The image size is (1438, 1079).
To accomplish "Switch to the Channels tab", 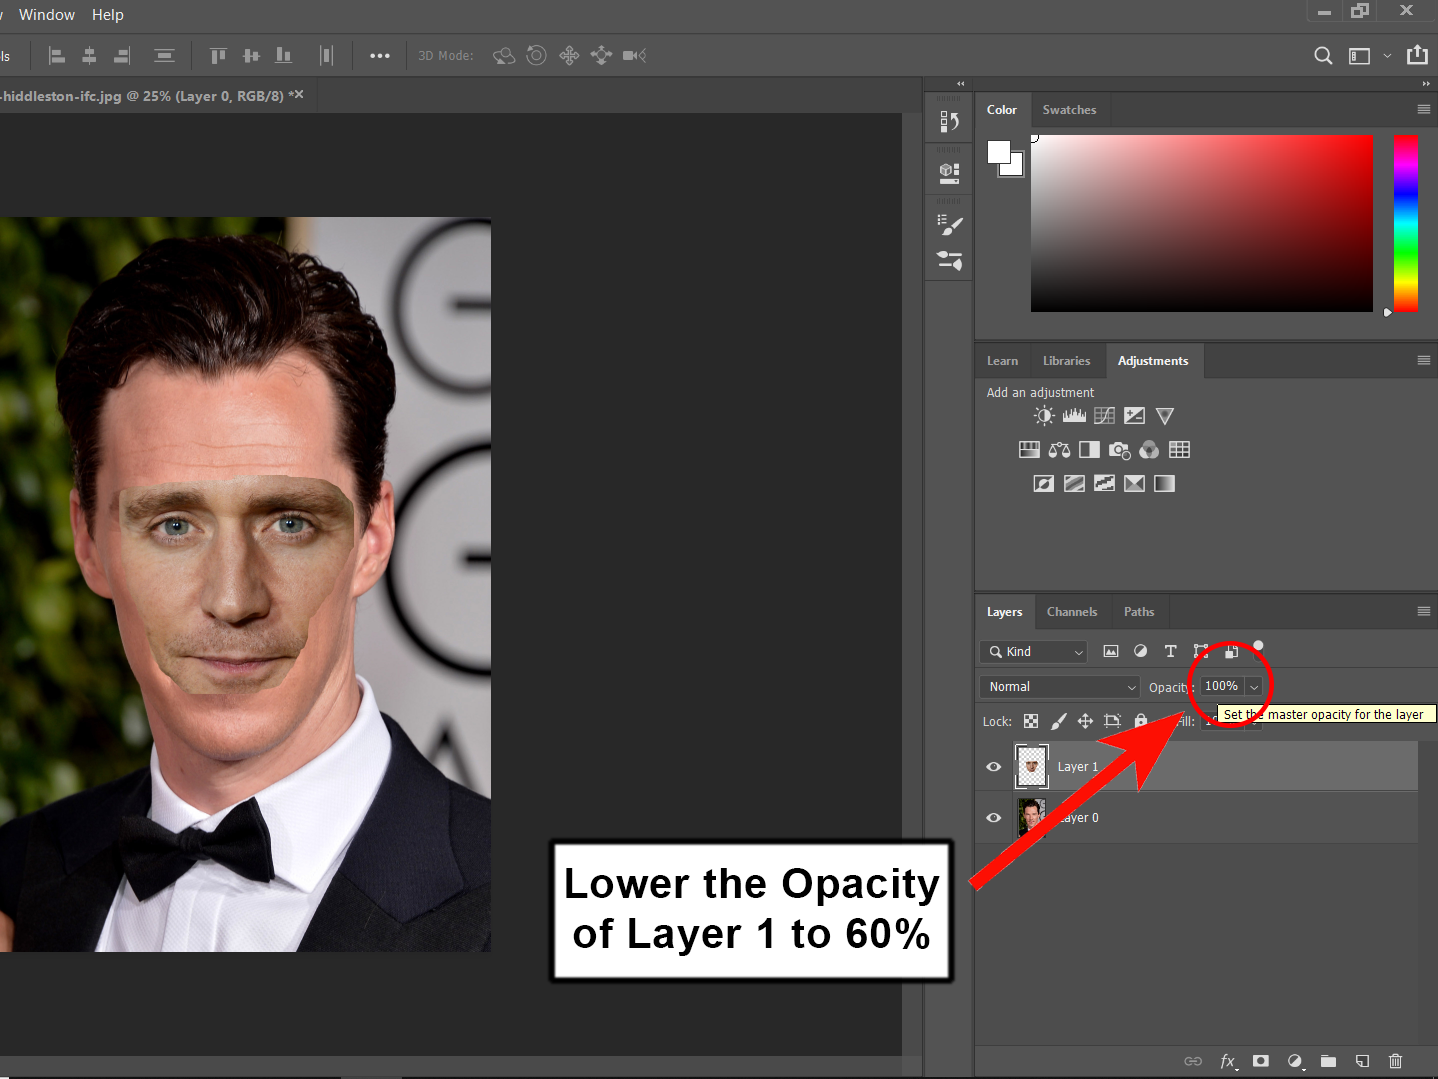I will pyautogui.click(x=1072, y=611).
